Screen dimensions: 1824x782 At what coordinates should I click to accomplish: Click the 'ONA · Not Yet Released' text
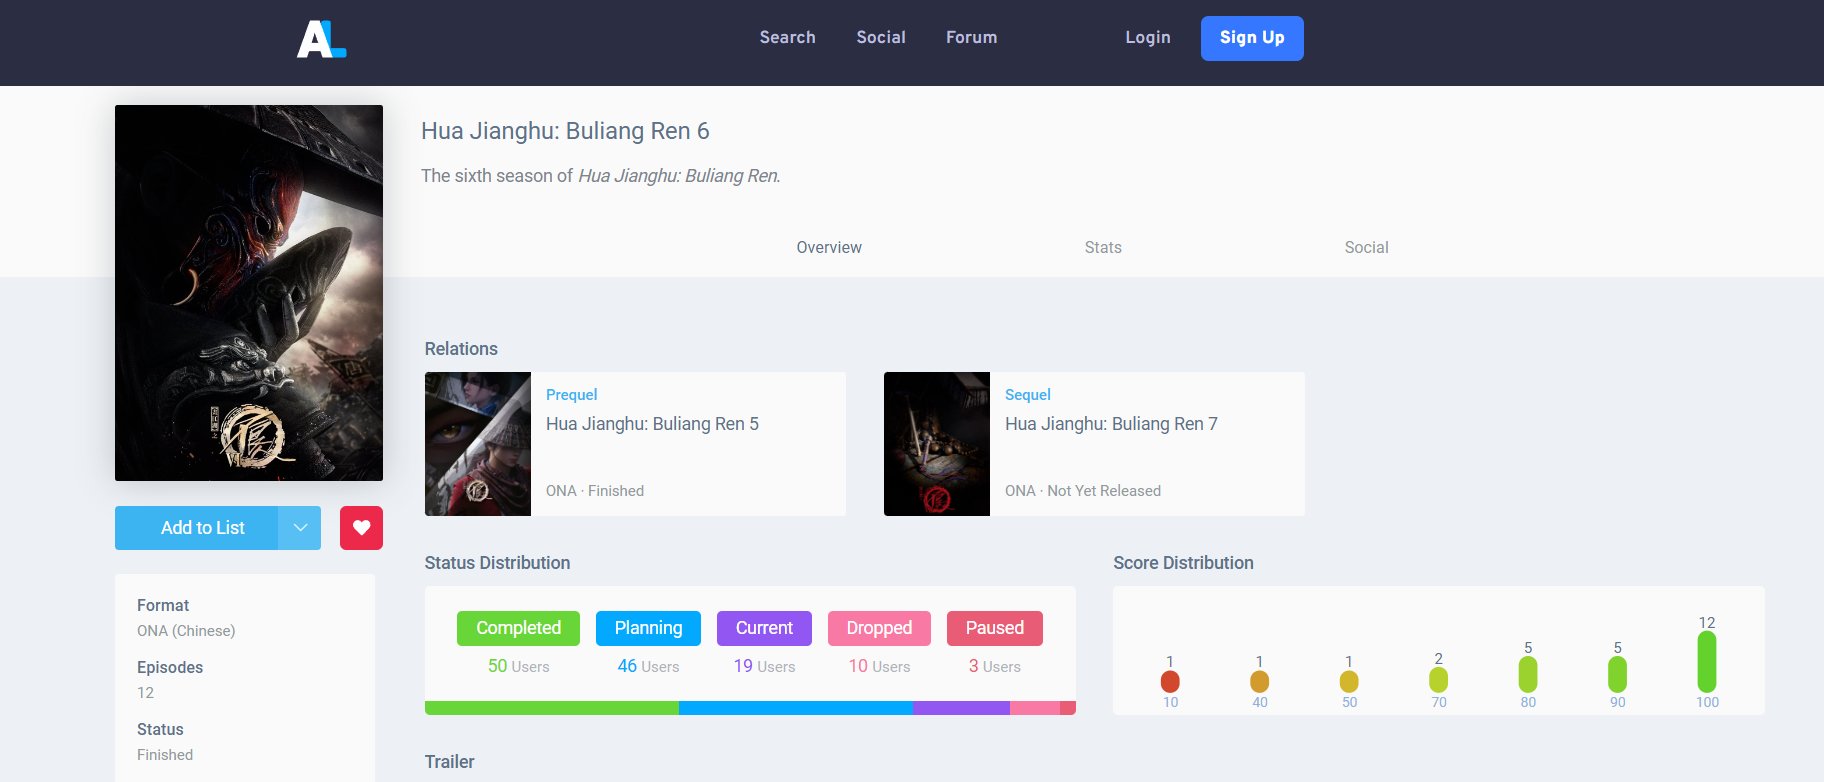[1083, 491]
